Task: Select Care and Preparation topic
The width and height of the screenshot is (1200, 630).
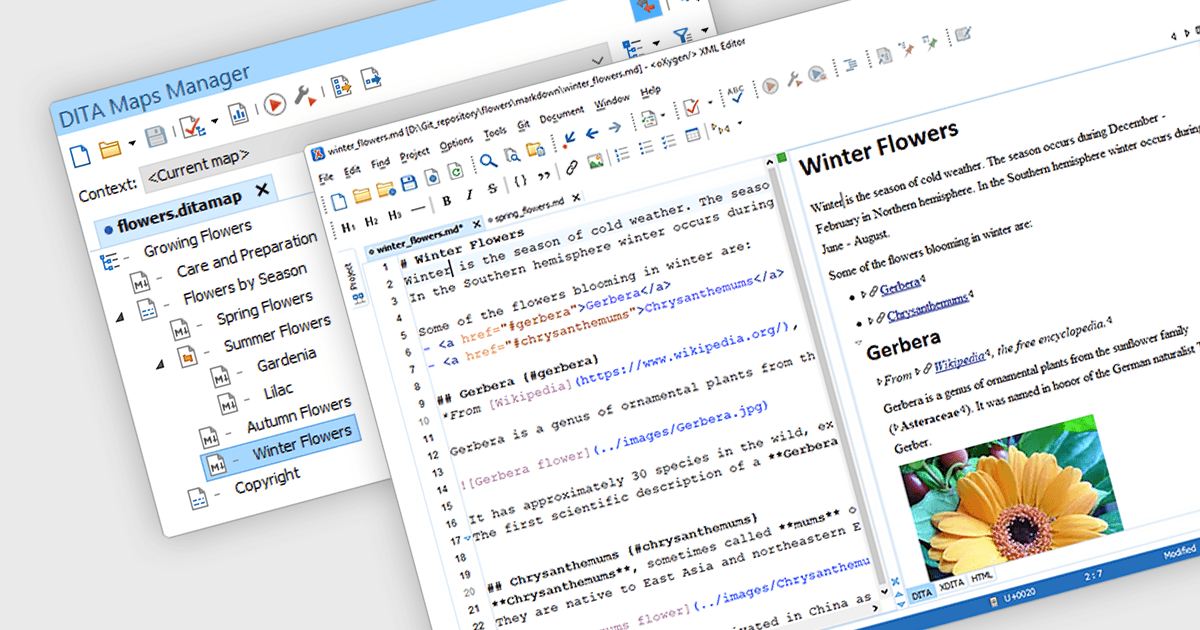Action: point(246,255)
